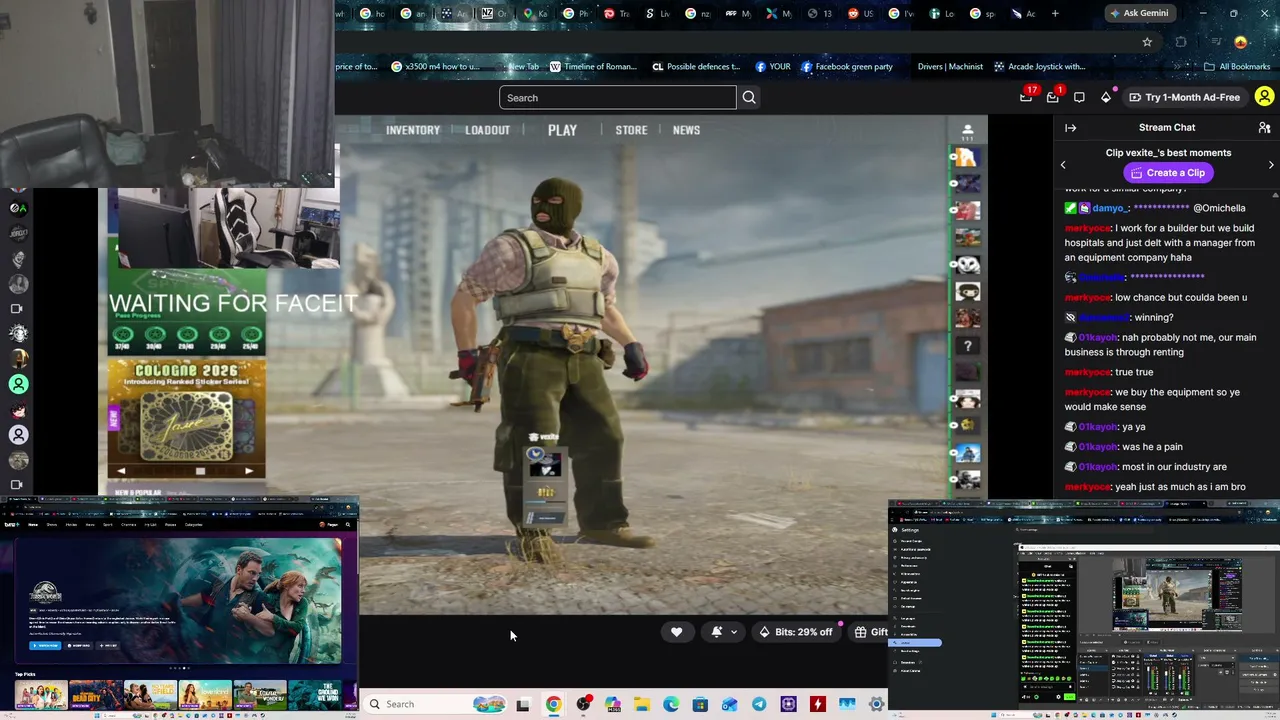1280x720 pixels.
Task: Open Chrome from the Windows taskbar
Action: (553, 704)
